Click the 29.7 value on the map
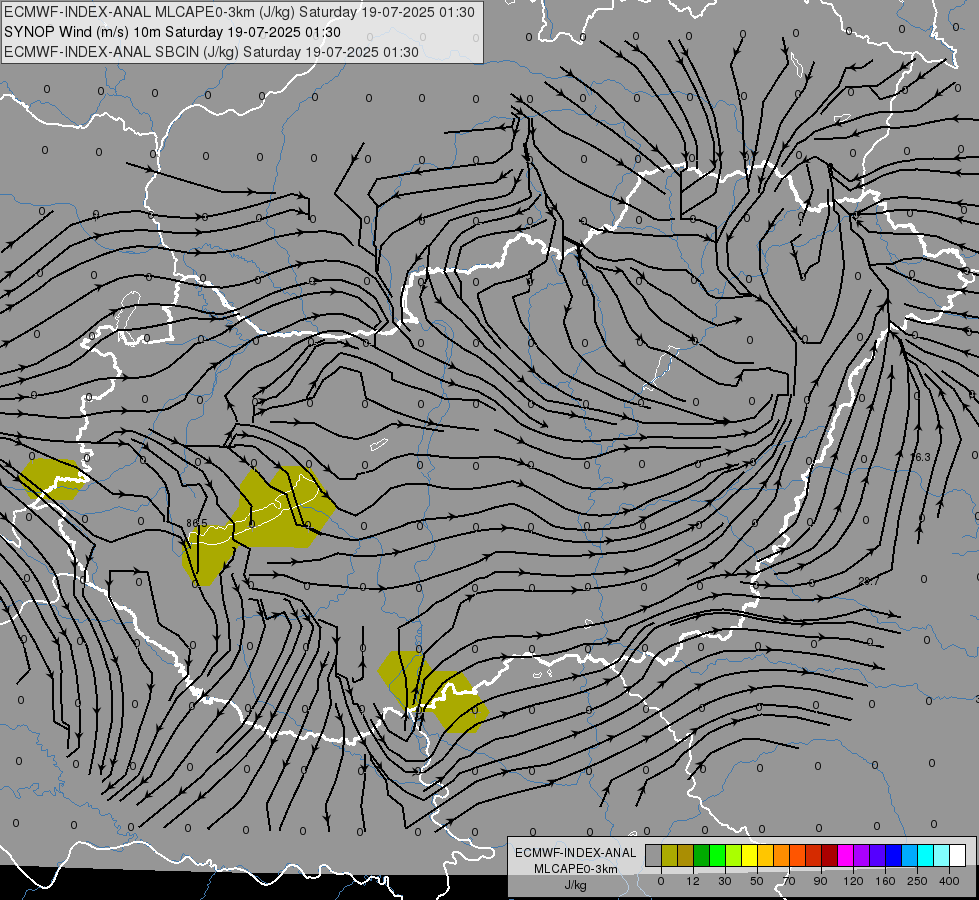 point(868,581)
